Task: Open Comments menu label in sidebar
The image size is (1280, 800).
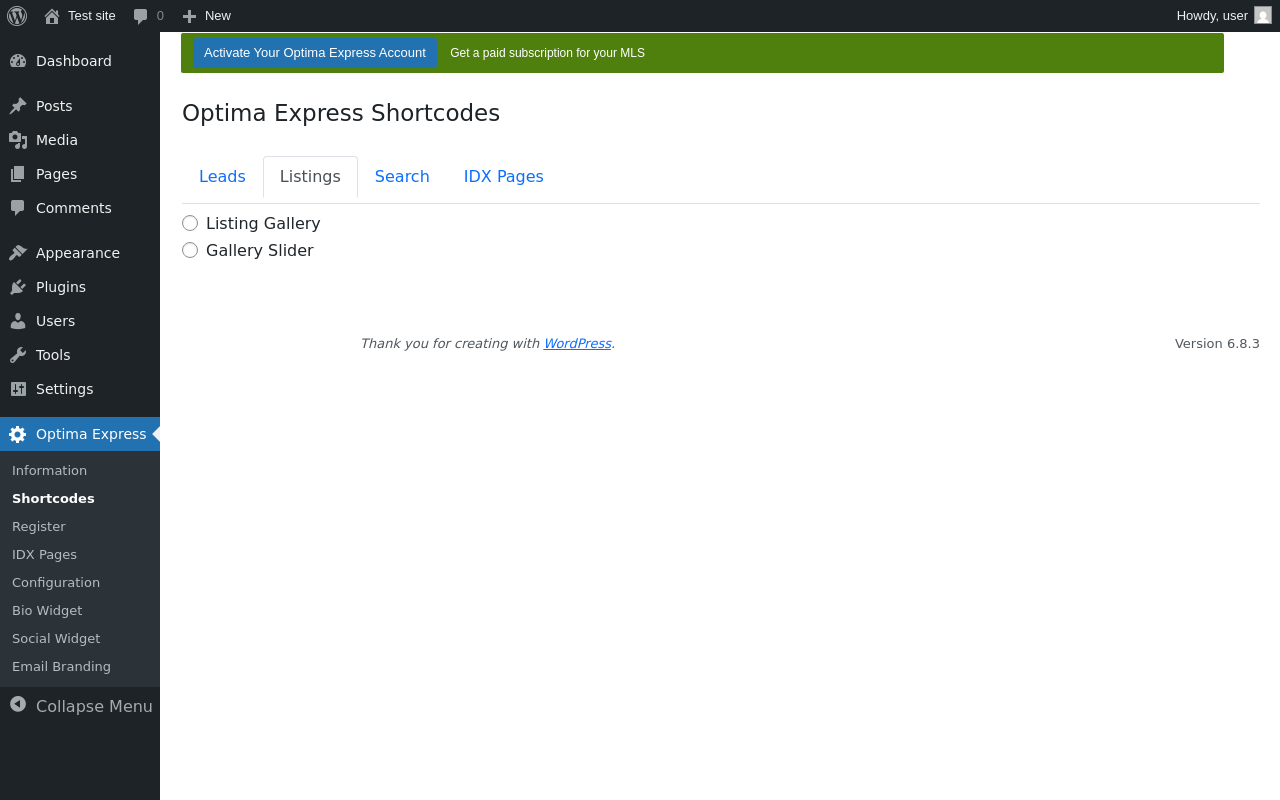Action: tap(74, 208)
